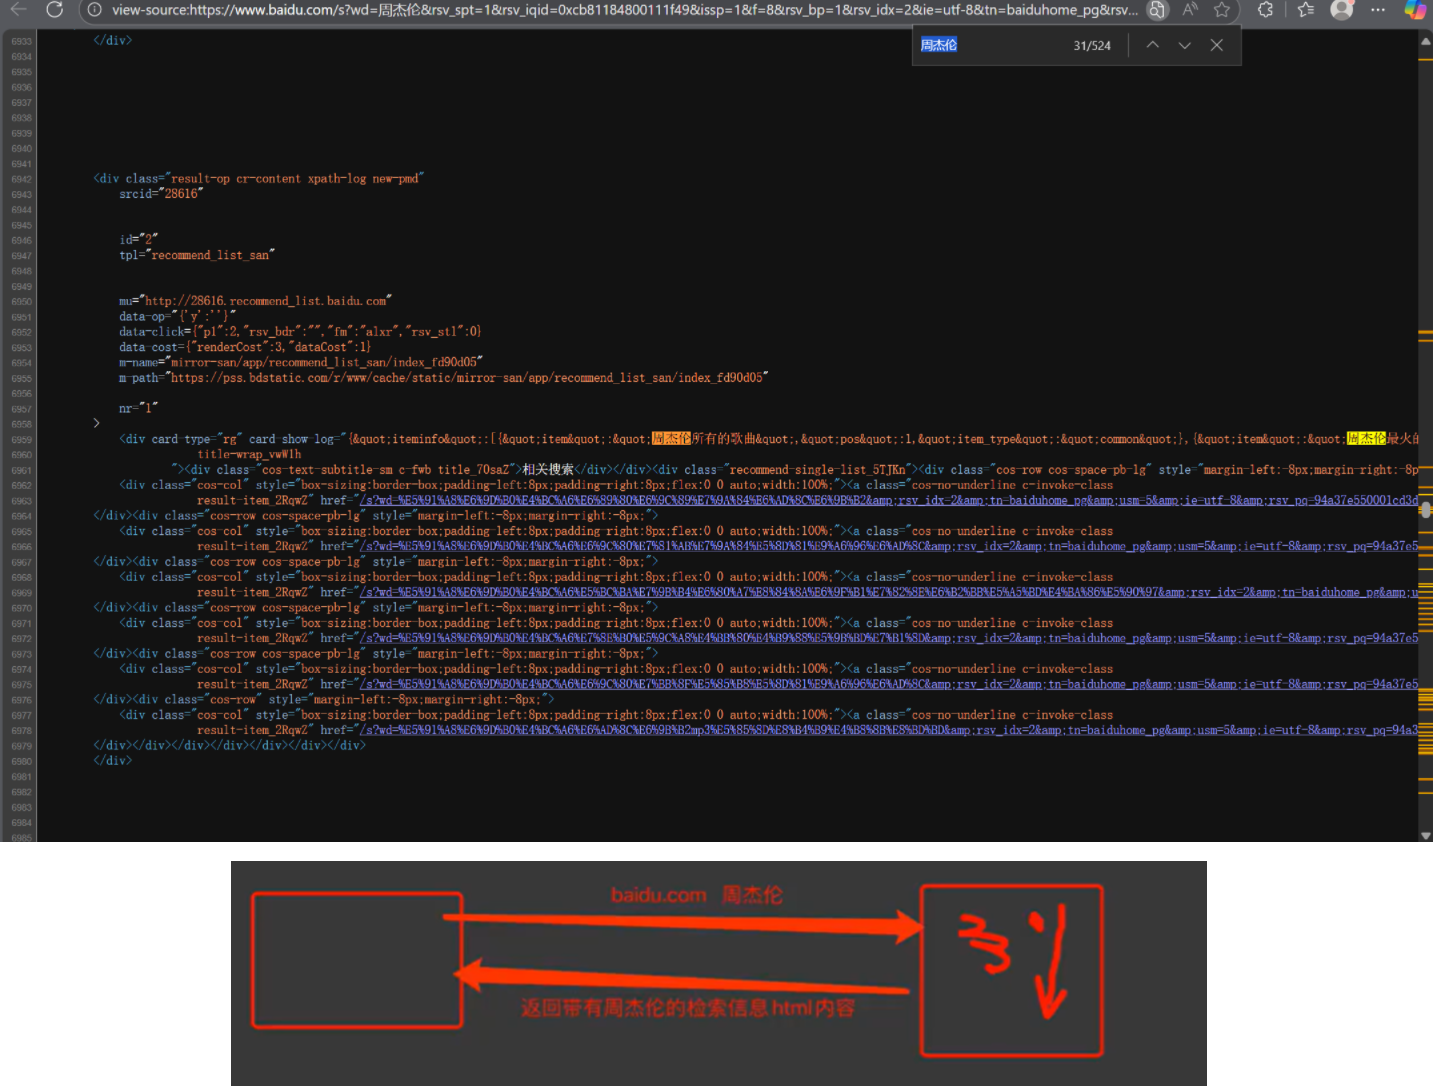The image size is (1433, 1086).
Task: Click the title-wrap_vwWlh text on line 6960
Action: tap(249, 455)
